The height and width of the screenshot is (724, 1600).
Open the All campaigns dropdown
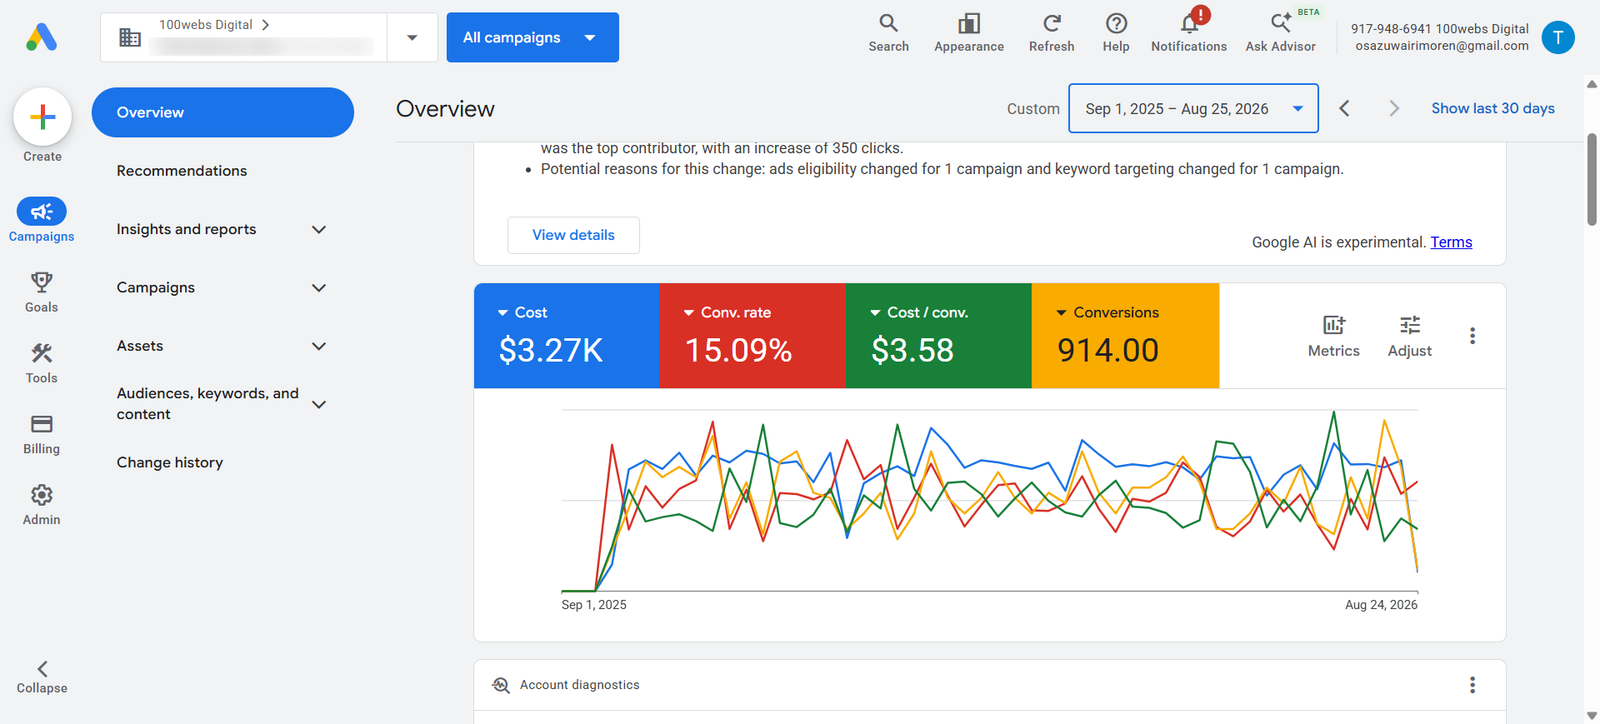(532, 37)
